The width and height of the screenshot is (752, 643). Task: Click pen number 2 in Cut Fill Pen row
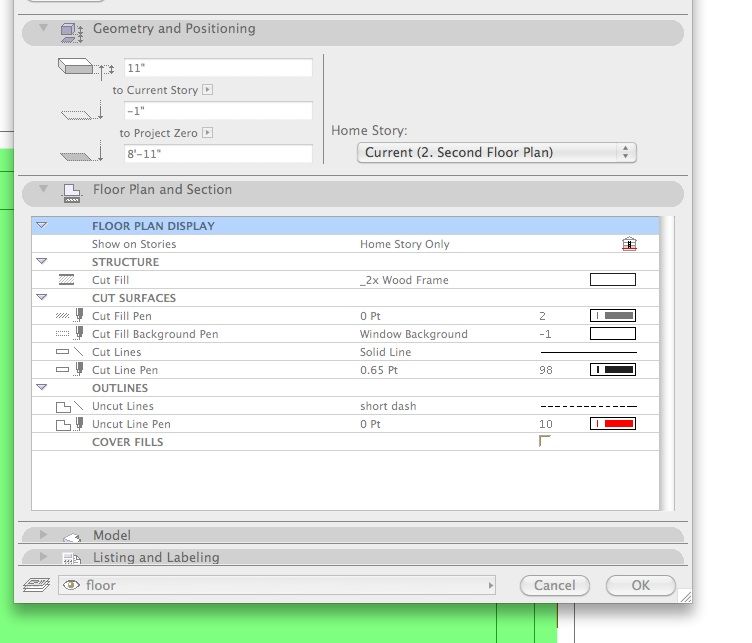542,316
